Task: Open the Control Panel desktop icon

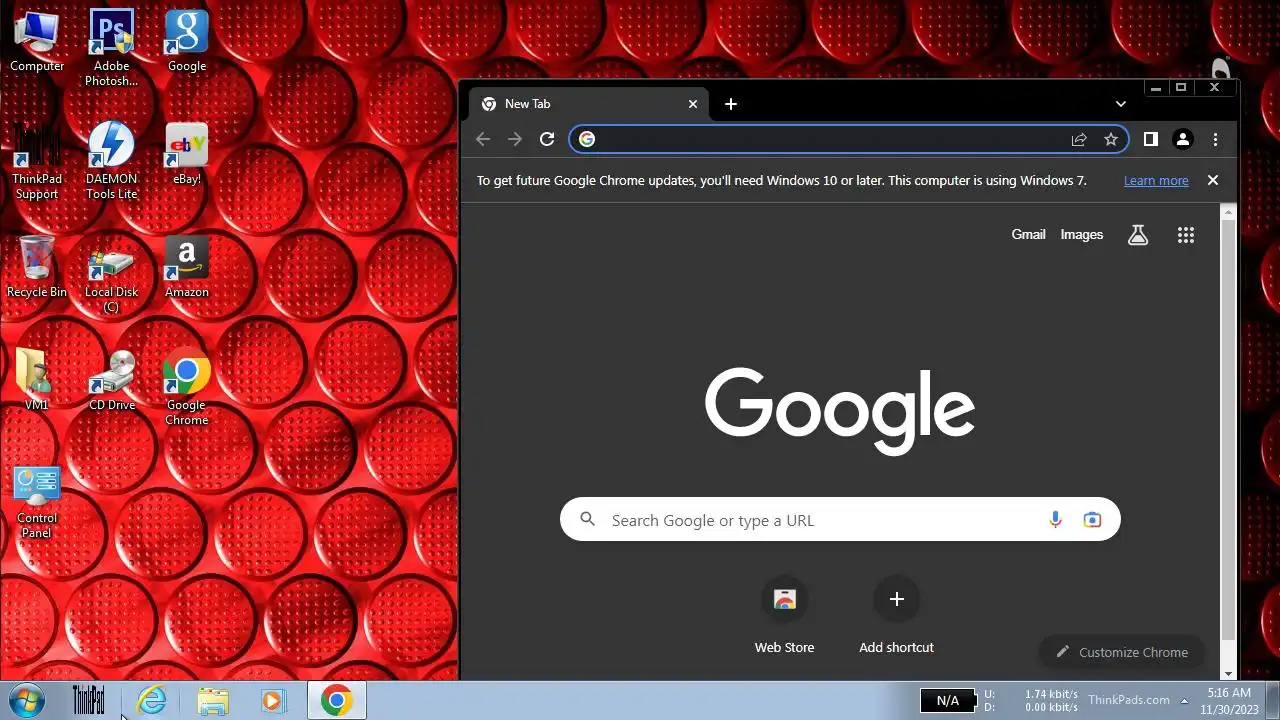Action: (x=37, y=502)
